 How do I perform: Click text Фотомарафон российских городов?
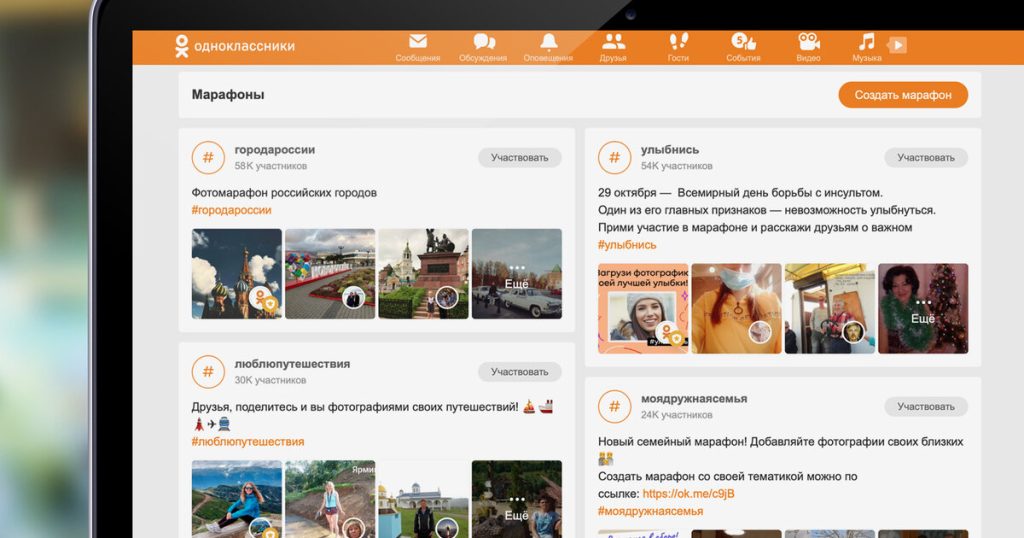tap(284, 193)
